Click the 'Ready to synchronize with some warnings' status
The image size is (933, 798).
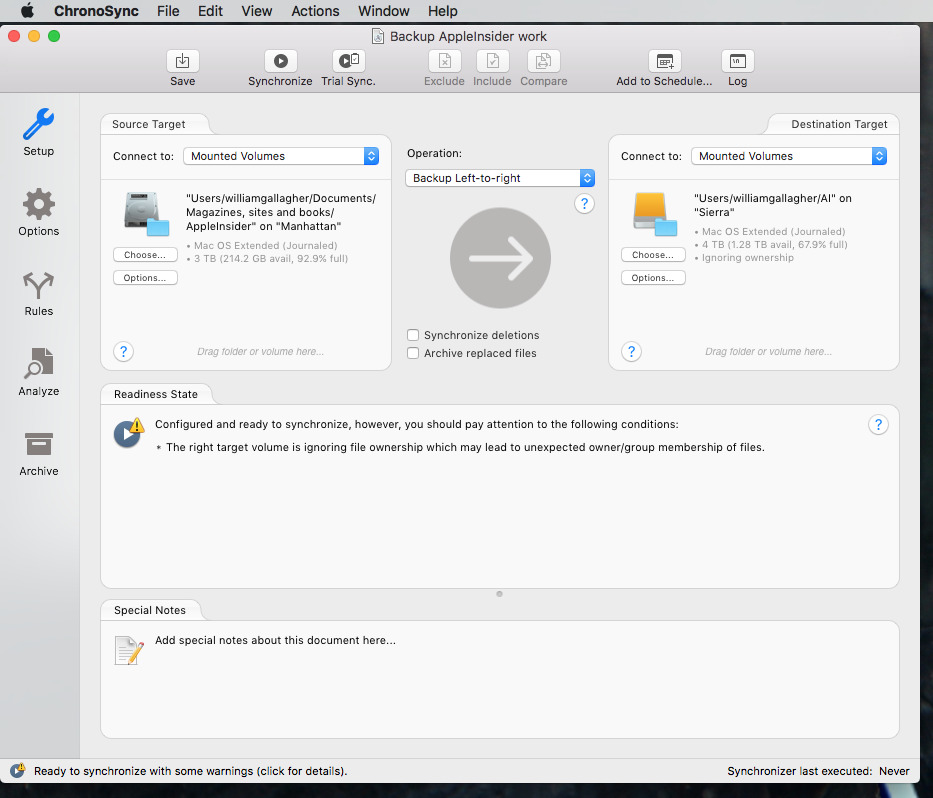(190, 771)
